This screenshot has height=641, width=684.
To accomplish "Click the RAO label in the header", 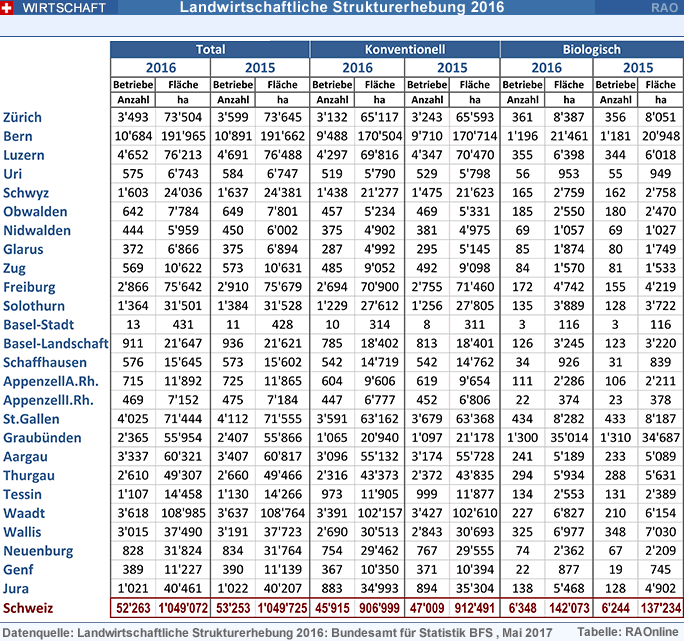I will (x=666, y=8).
